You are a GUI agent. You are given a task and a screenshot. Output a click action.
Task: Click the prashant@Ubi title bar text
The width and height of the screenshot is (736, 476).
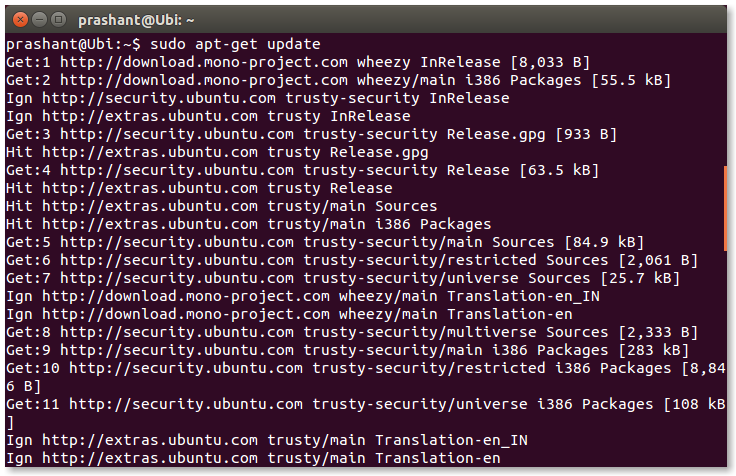(x=136, y=20)
